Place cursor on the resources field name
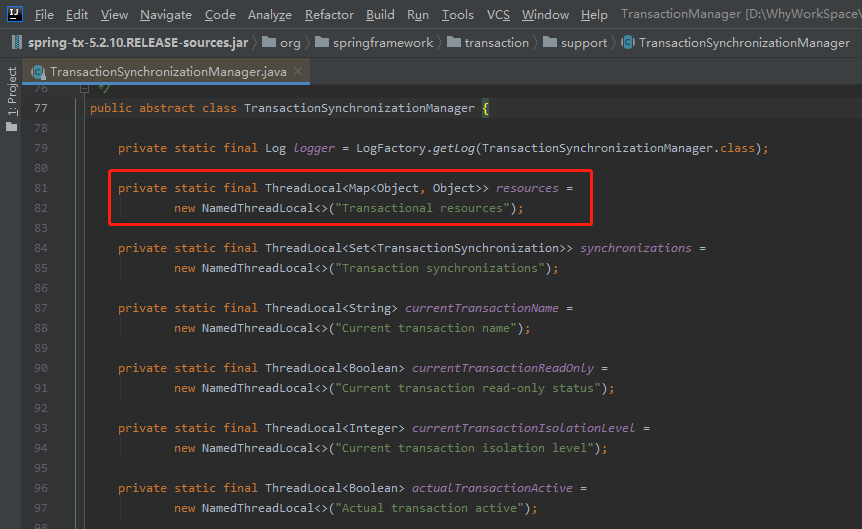The width and height of the screenshot is (862, 529). pos(527,188)
